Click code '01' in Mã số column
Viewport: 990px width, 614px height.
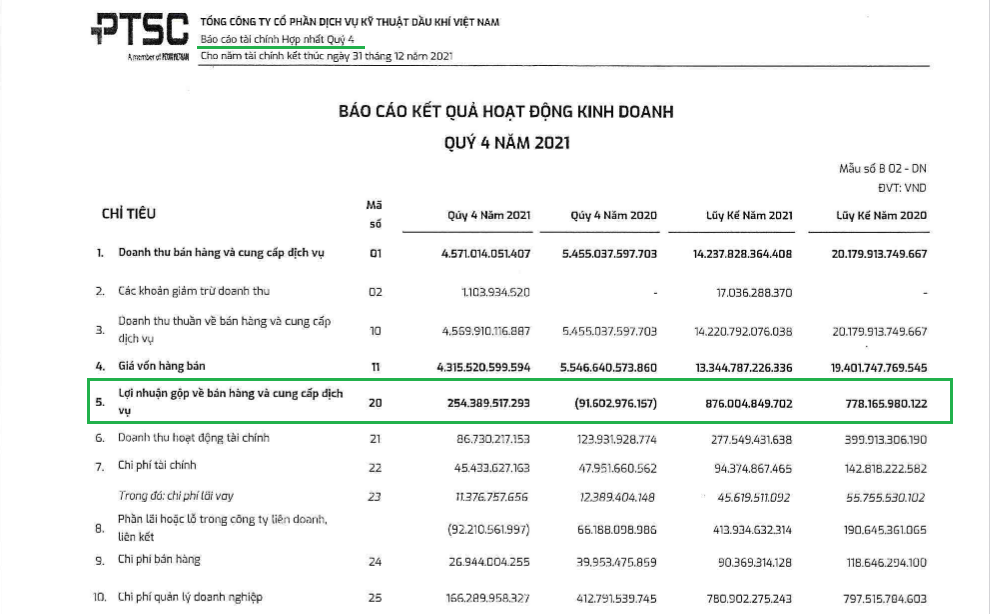[376, 254]
